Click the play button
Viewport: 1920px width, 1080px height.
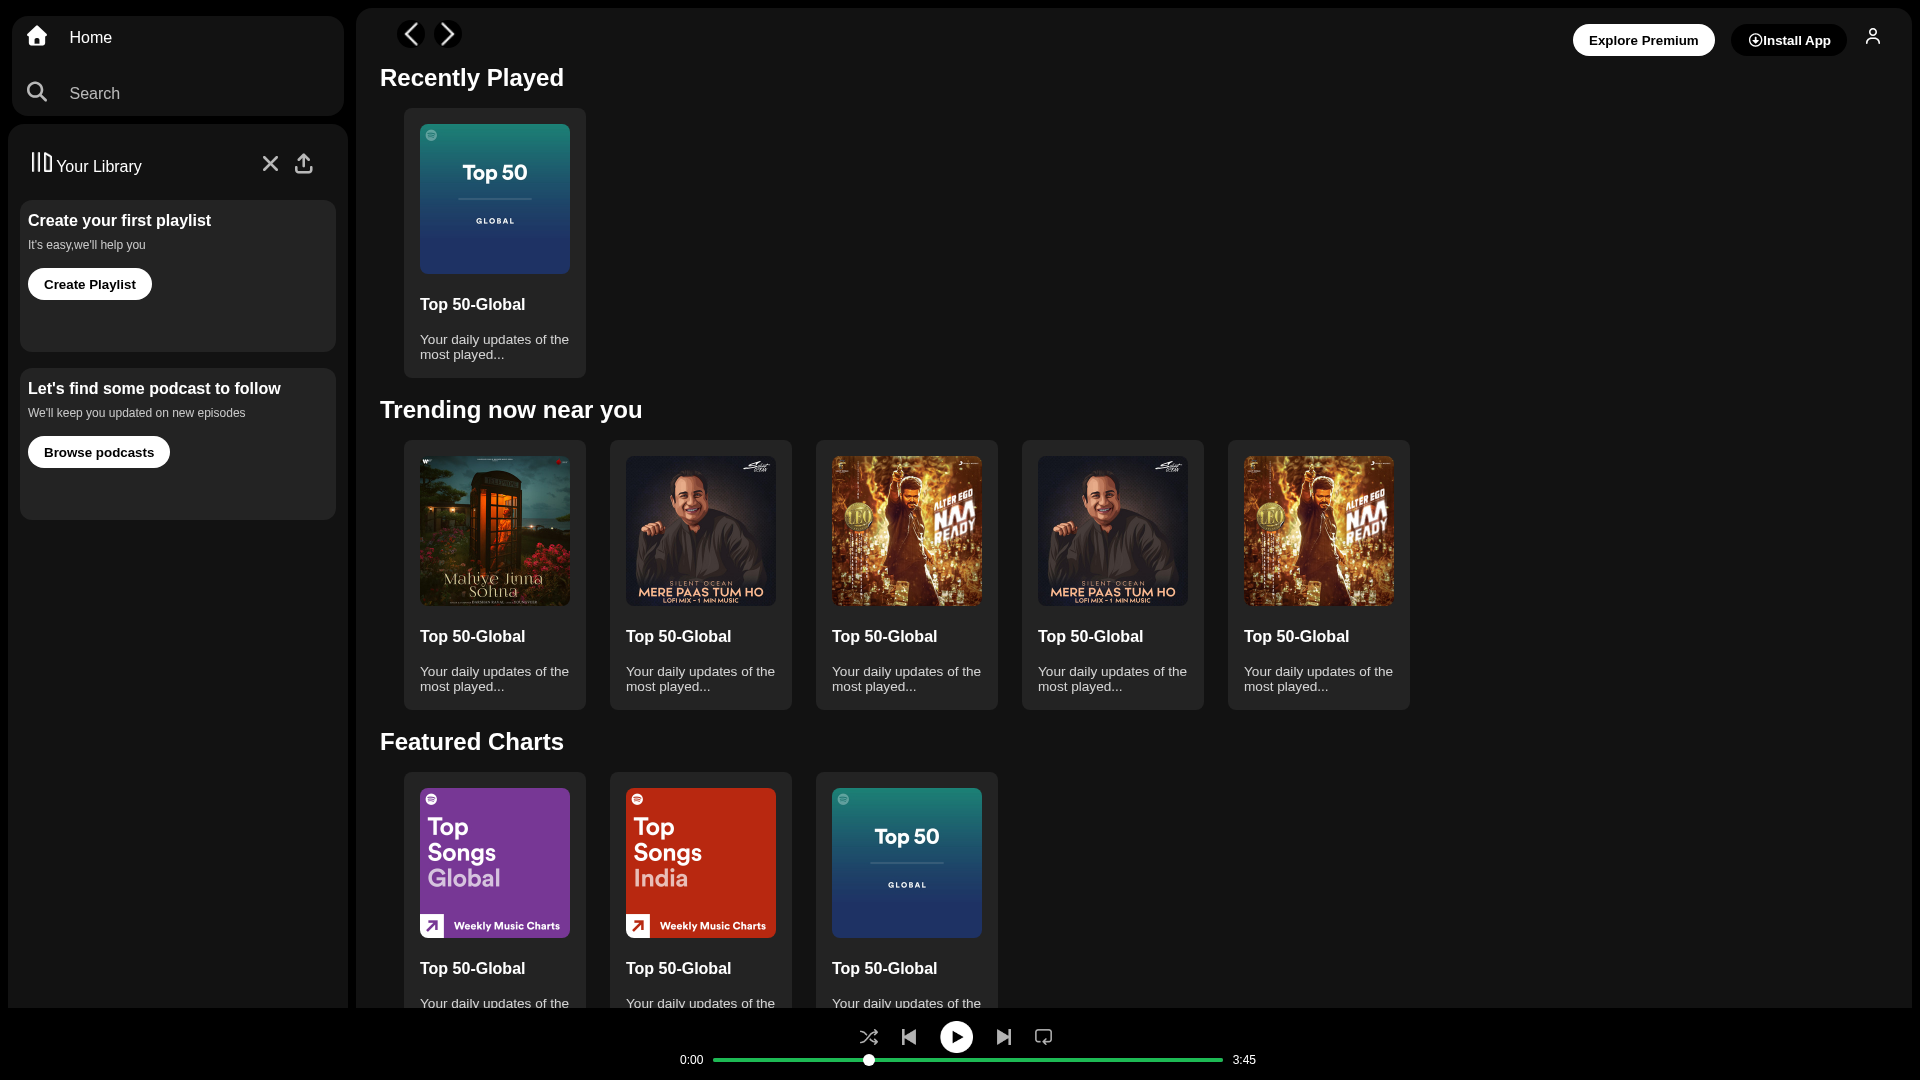click(x=956, y=1037)
